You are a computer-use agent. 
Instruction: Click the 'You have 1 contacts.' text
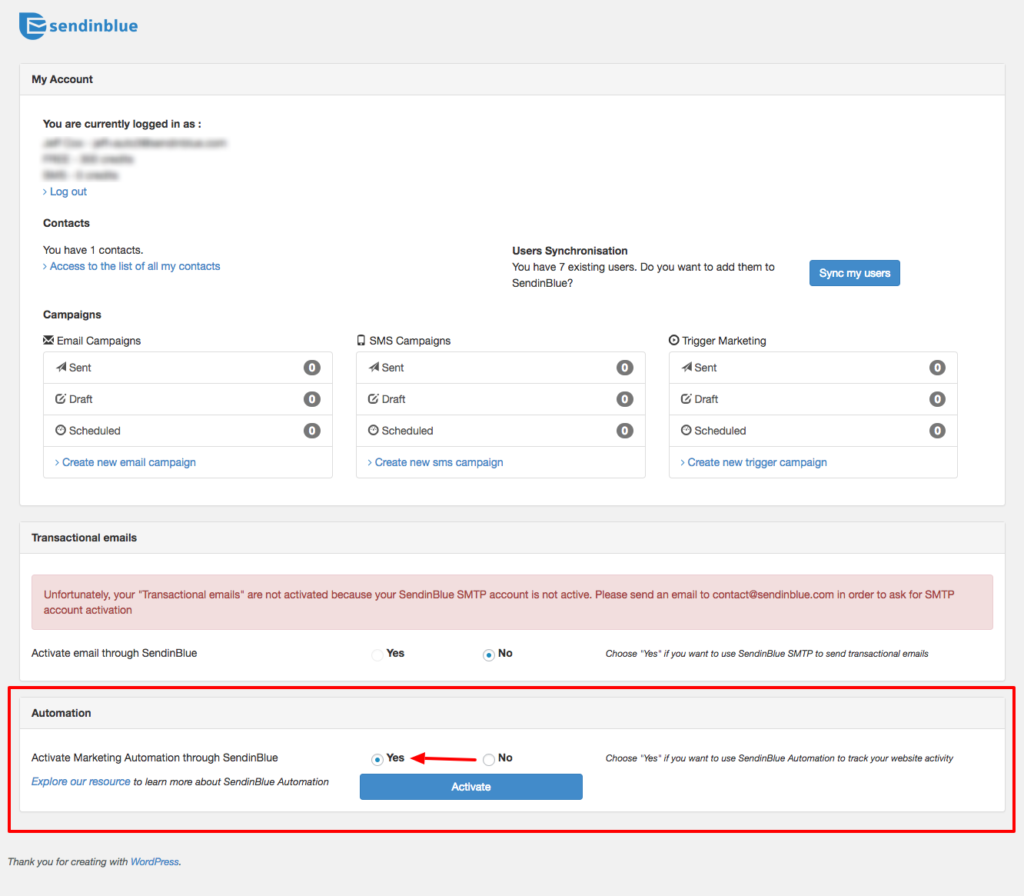[93, 249]
